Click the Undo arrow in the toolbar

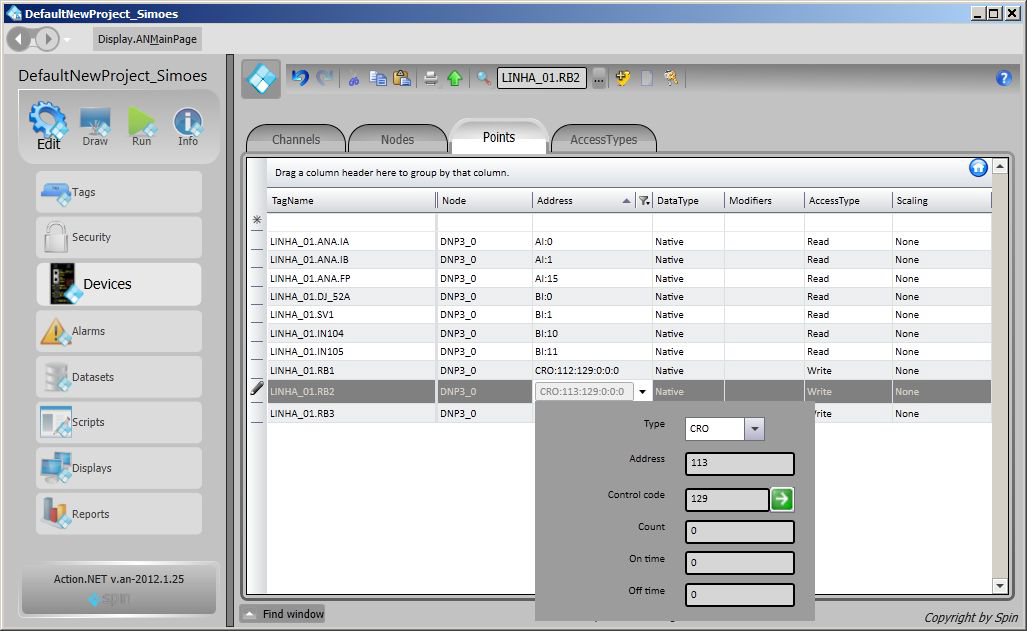coord(299,78)
